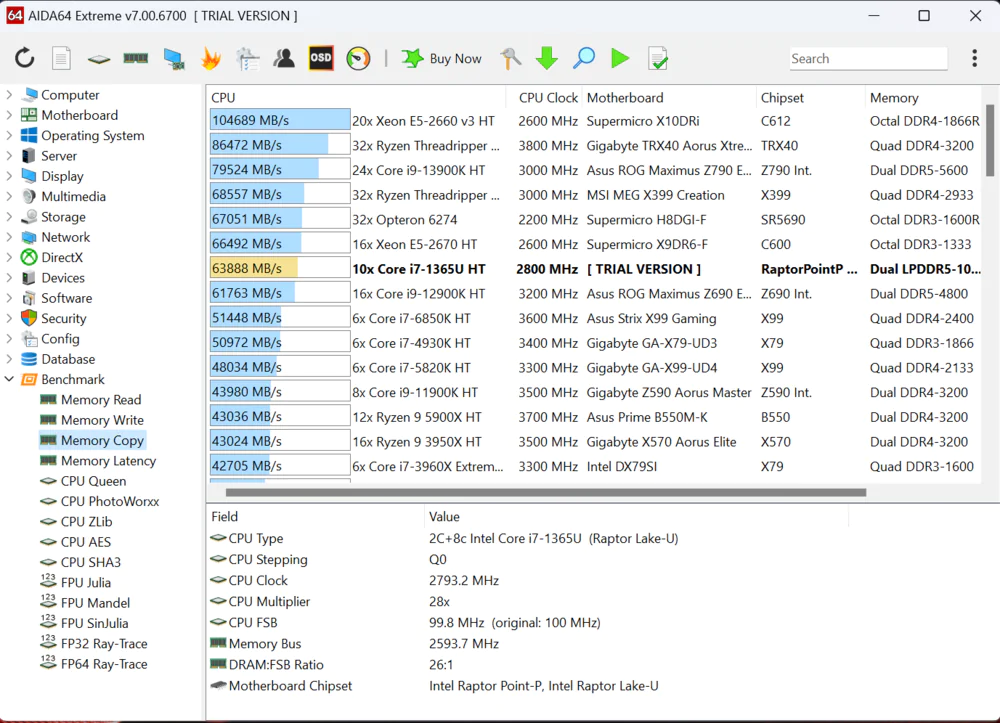The width and height of the screenshot is (1000, 723).
Task: Expand the Multimedia tree node
Action: coord(9,196)
